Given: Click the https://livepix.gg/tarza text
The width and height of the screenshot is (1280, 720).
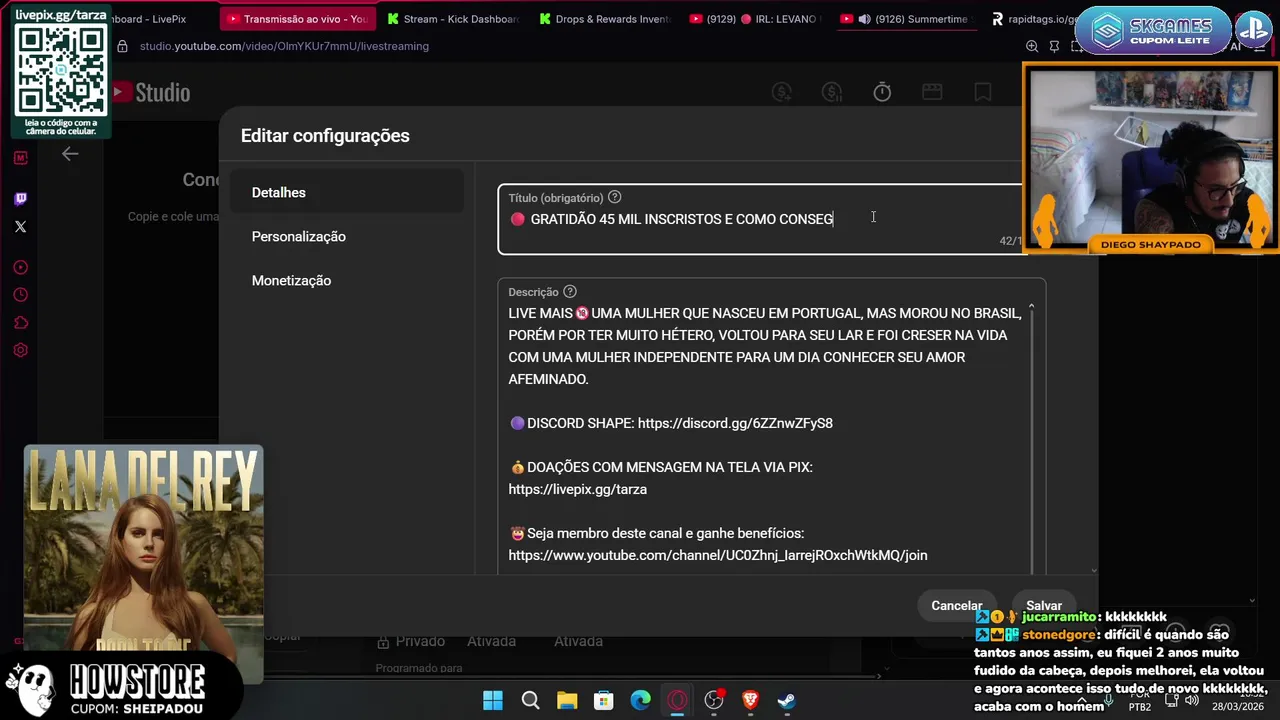Looking at the screenshot, I should coord(577,489).
